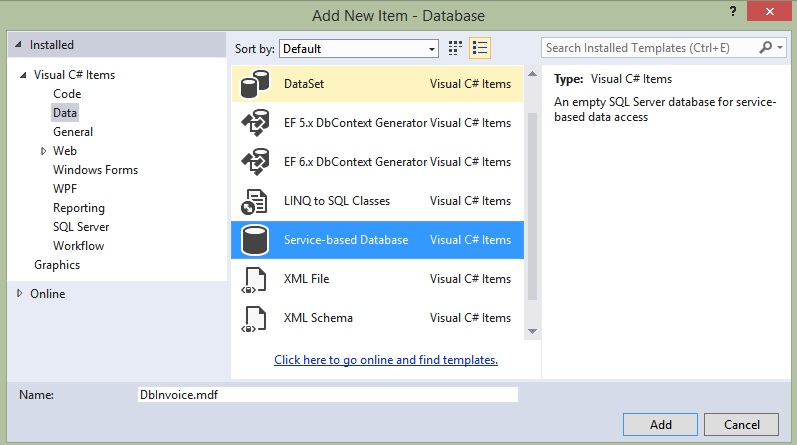Open the Sort by Default dropdown
The width and height of the screenshot is (797, 445).
click(x=359, y=48)
